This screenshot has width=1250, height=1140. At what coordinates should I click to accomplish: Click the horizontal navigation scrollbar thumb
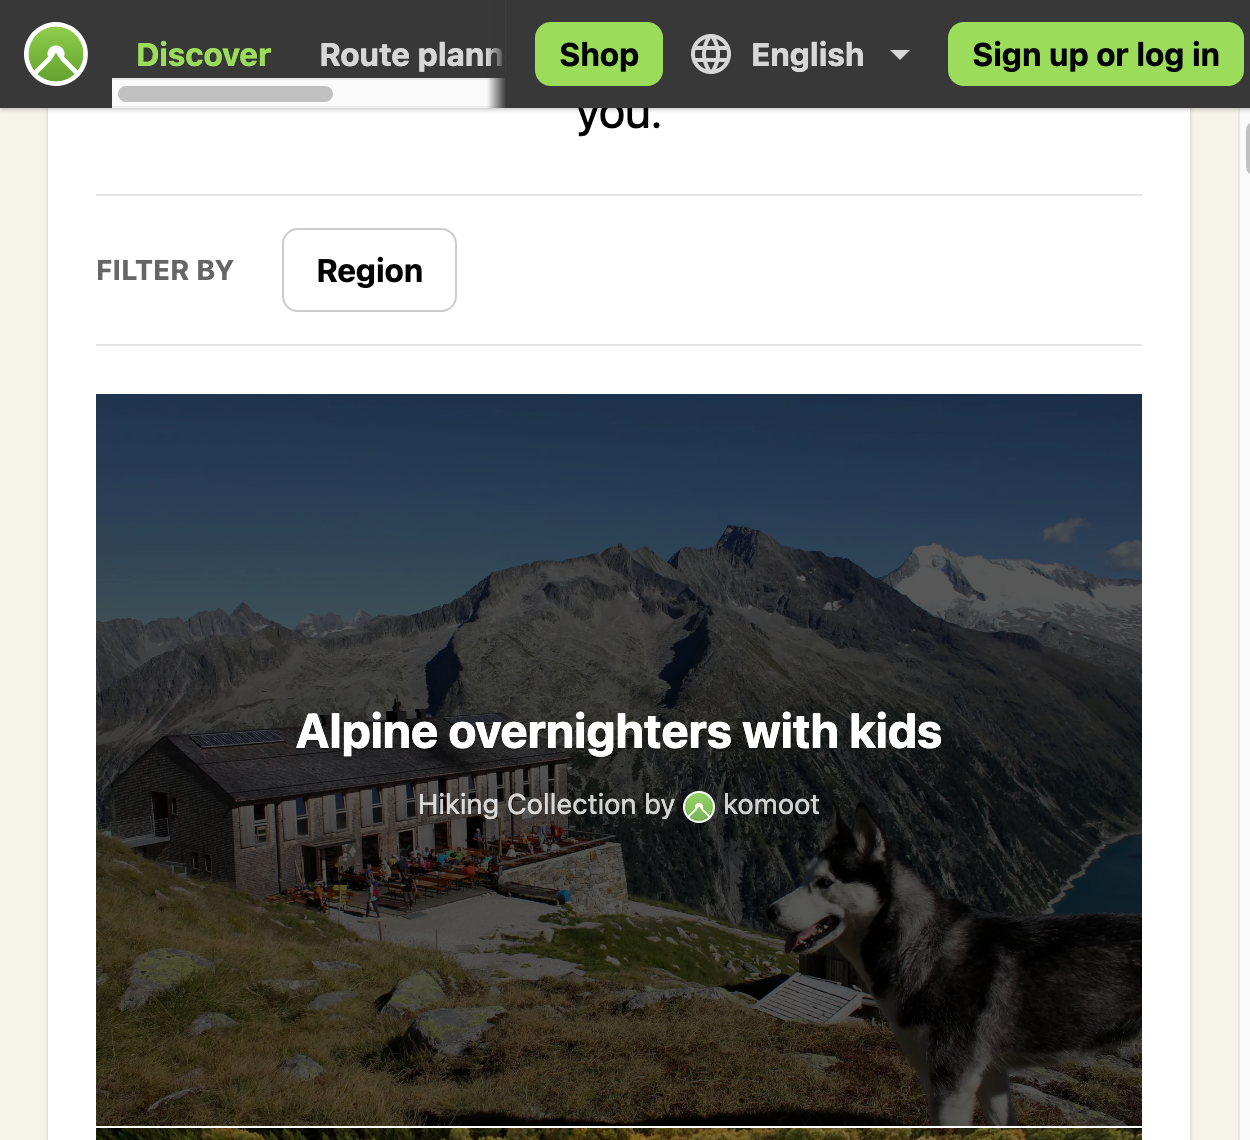[x=225, y=94]
